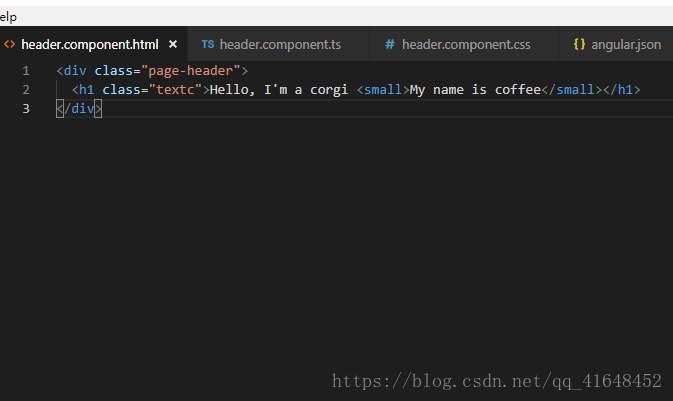Click the hash icon on header.component.css tab

click(x=389, y=44)
